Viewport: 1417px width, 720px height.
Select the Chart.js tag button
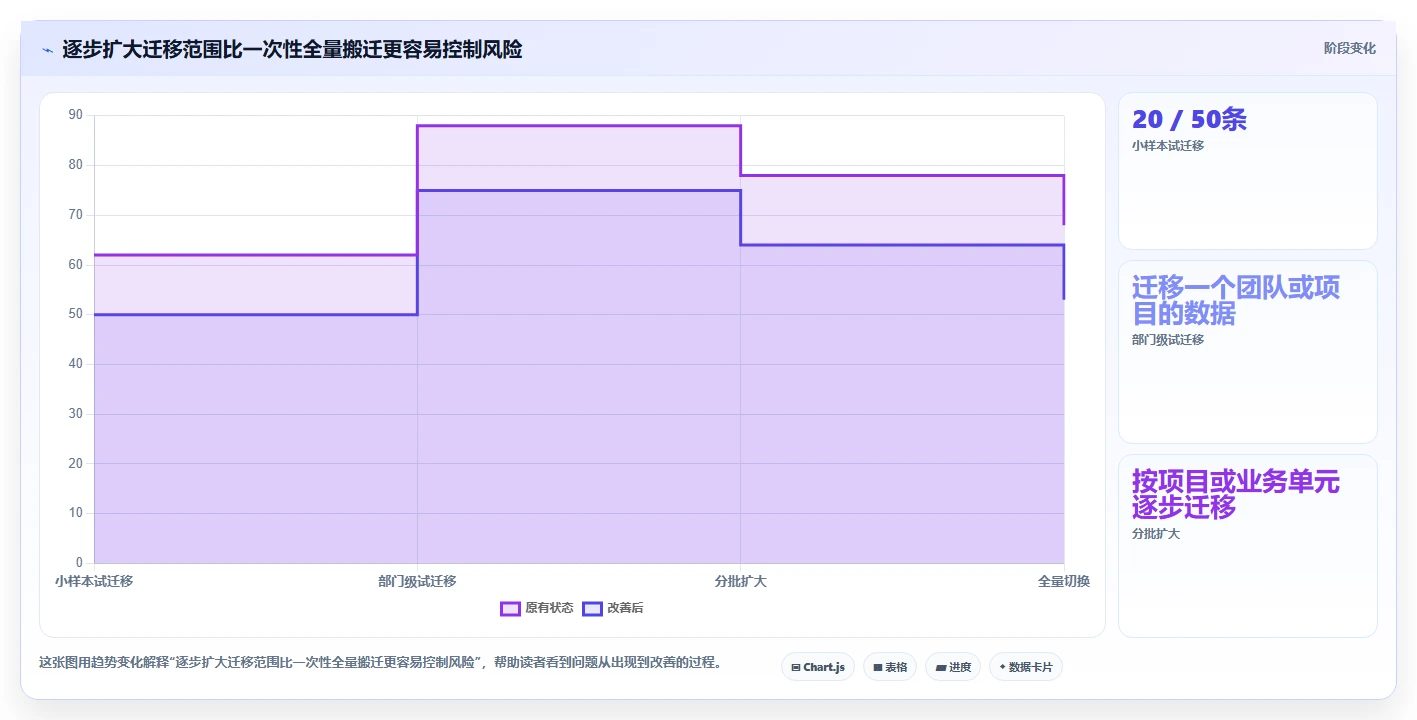(817, 667)
